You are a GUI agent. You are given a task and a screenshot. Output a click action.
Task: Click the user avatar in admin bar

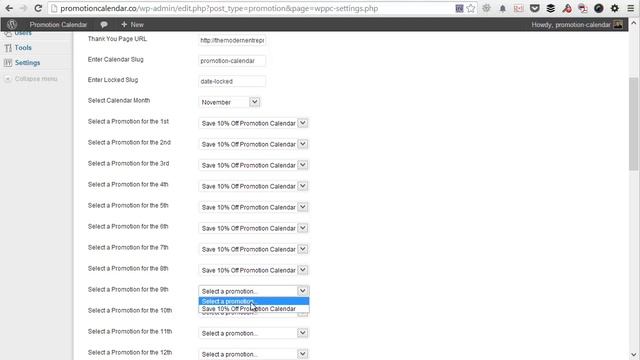click(618, 24)
